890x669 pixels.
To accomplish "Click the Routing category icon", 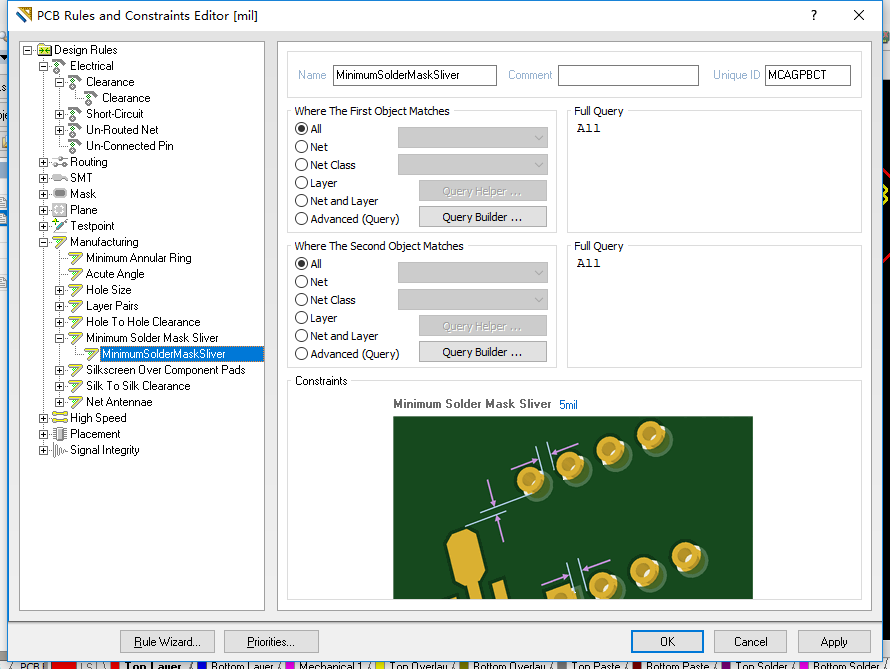I will pyautogui.click(x=60, y=162).
